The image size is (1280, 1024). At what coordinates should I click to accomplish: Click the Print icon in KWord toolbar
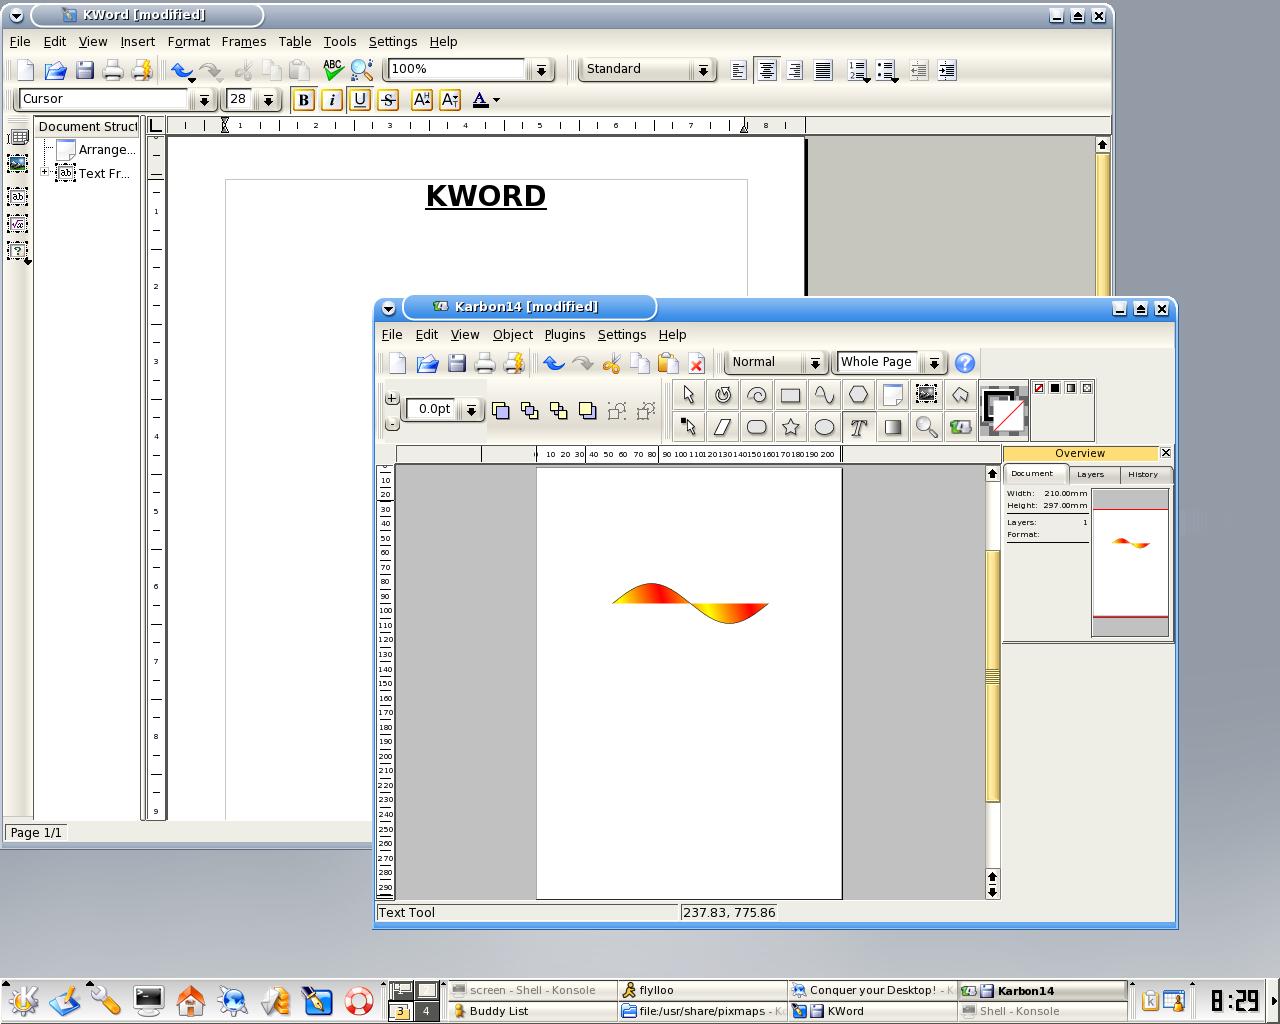113,69
